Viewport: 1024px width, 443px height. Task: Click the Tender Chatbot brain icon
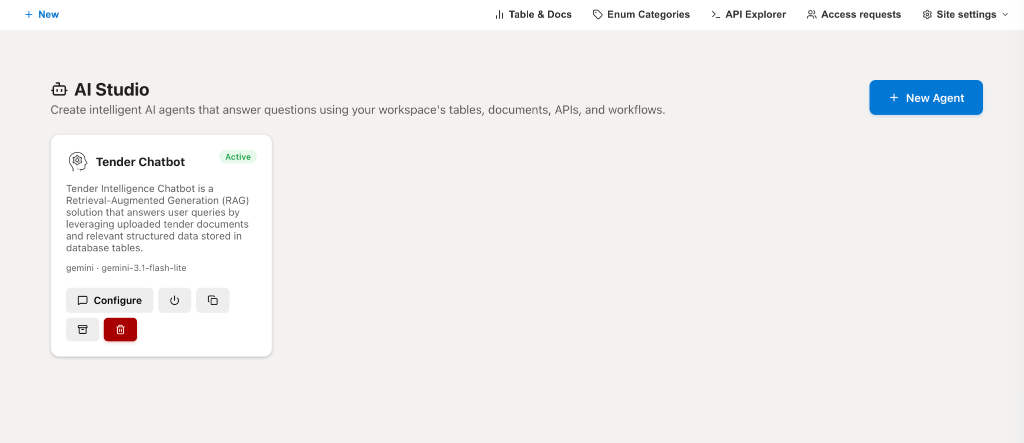pyautogui.click(x=78, y=161)
